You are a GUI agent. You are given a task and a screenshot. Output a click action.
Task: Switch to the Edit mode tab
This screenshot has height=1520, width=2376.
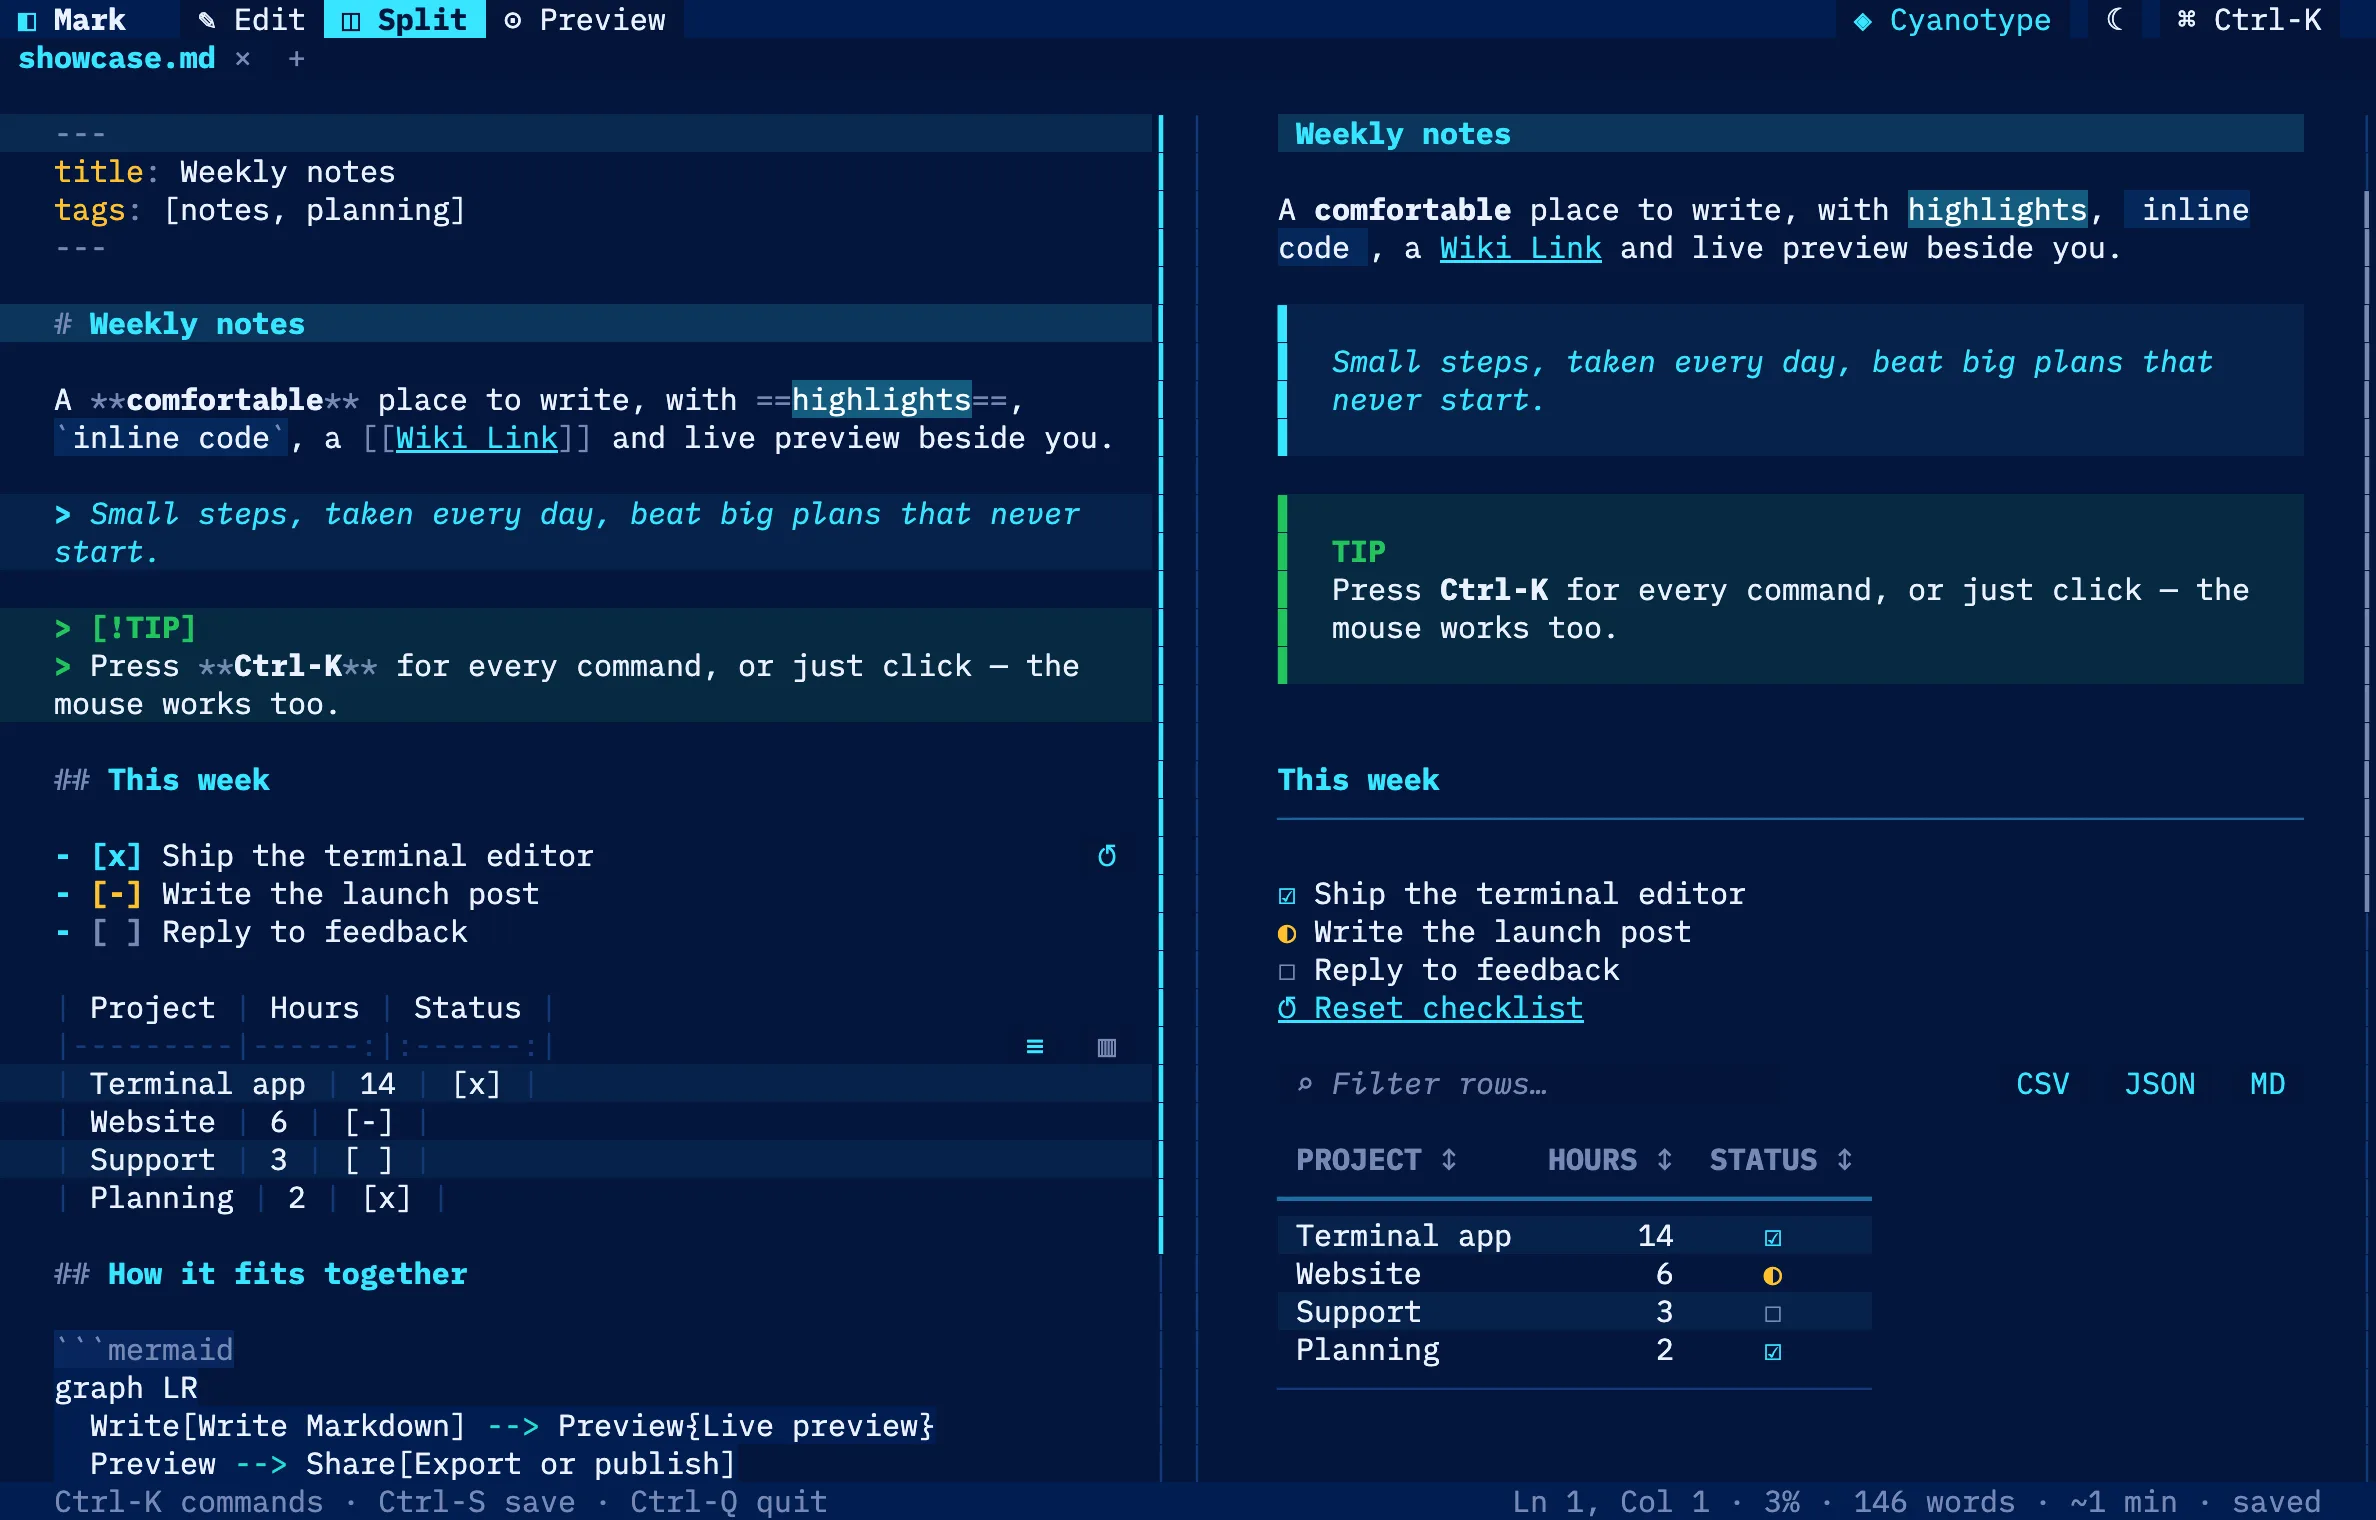tap(251, 19)
